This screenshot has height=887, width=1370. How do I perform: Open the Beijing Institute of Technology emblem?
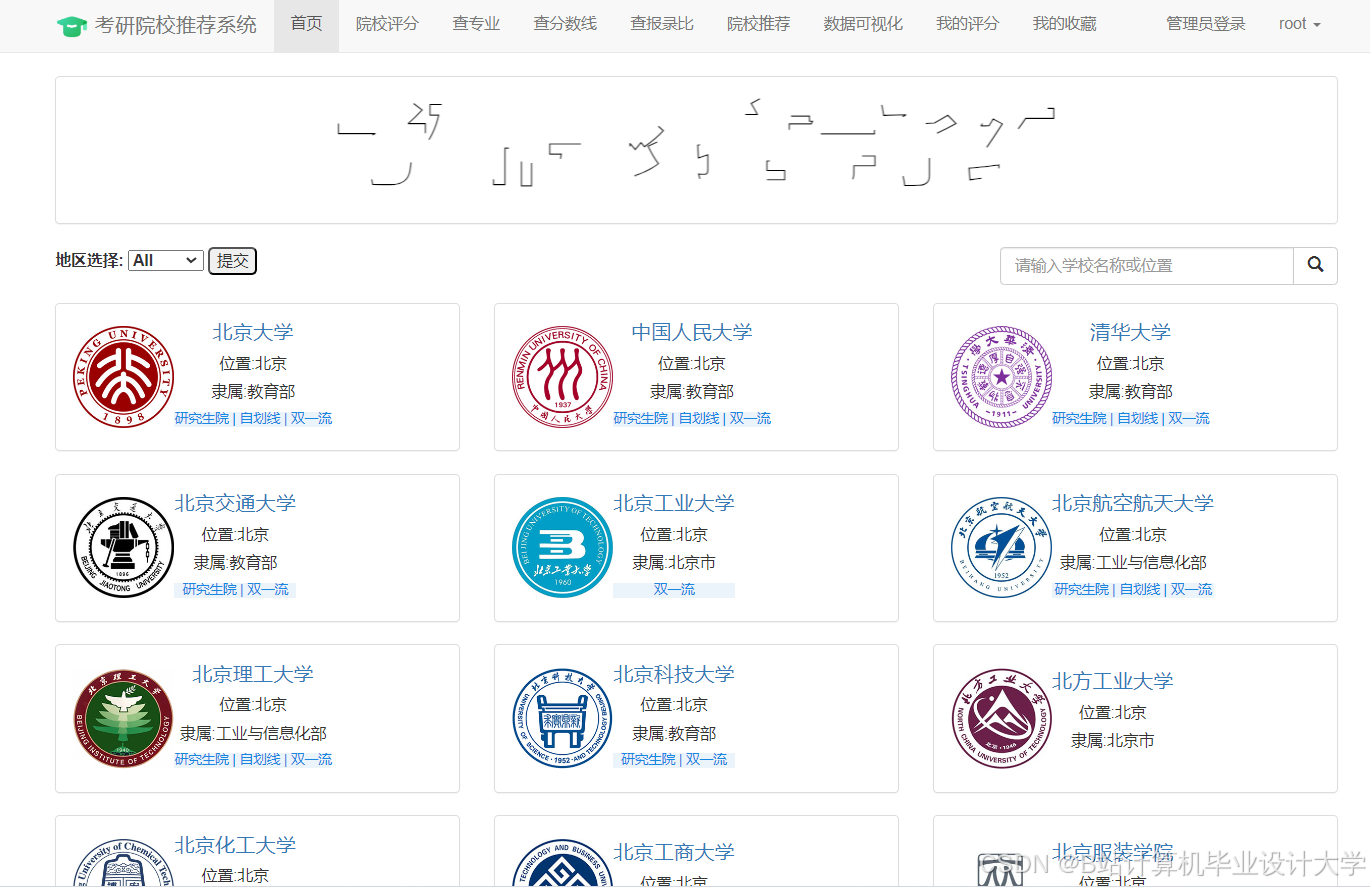[x=124, y=718]
